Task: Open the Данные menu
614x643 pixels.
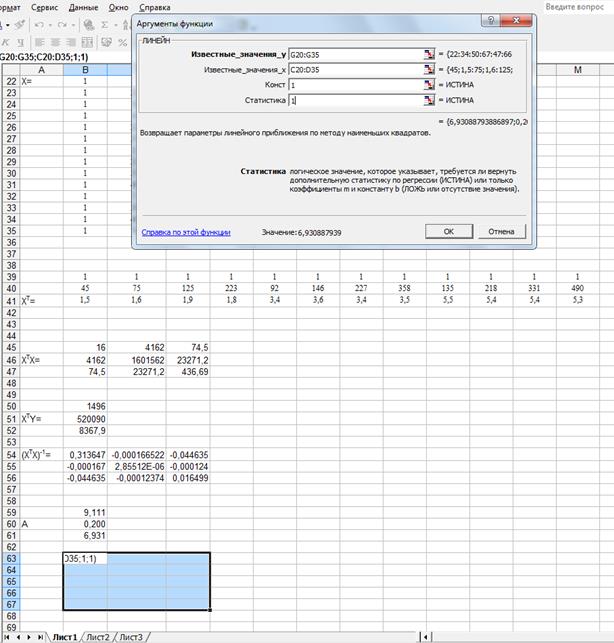Action: 84,7
